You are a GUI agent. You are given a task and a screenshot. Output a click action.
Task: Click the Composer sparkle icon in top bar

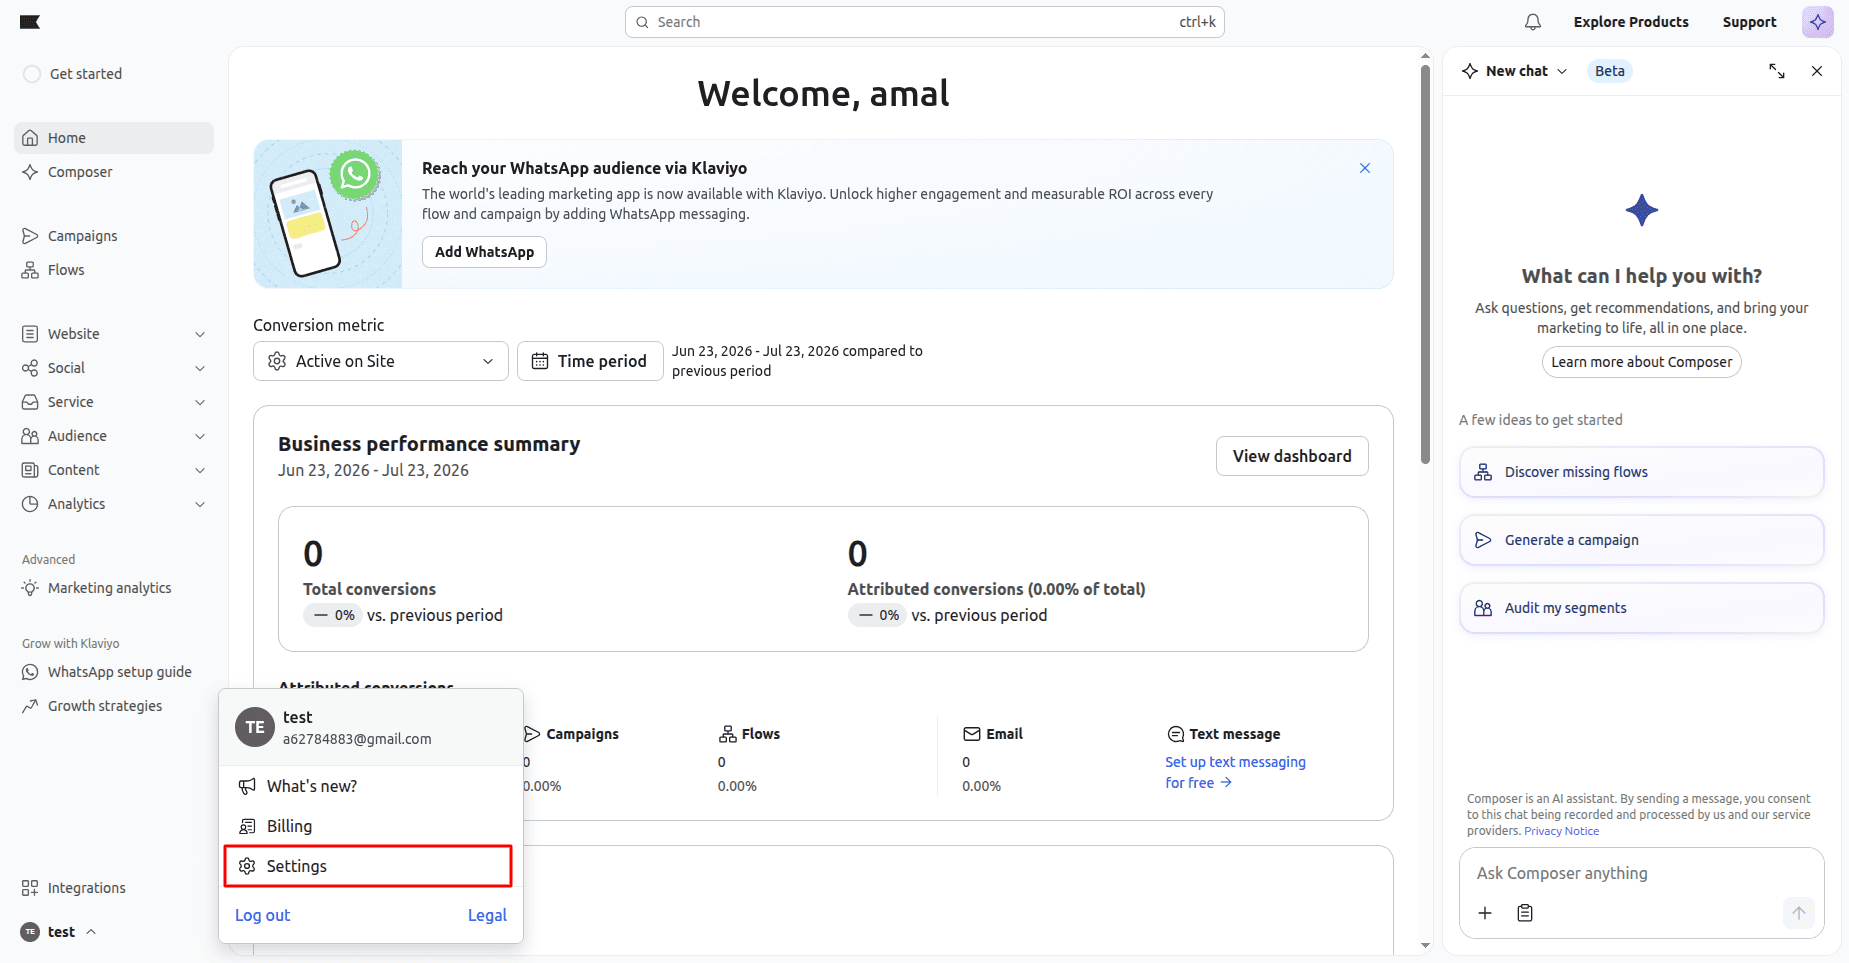click(x=1818, y=22)
